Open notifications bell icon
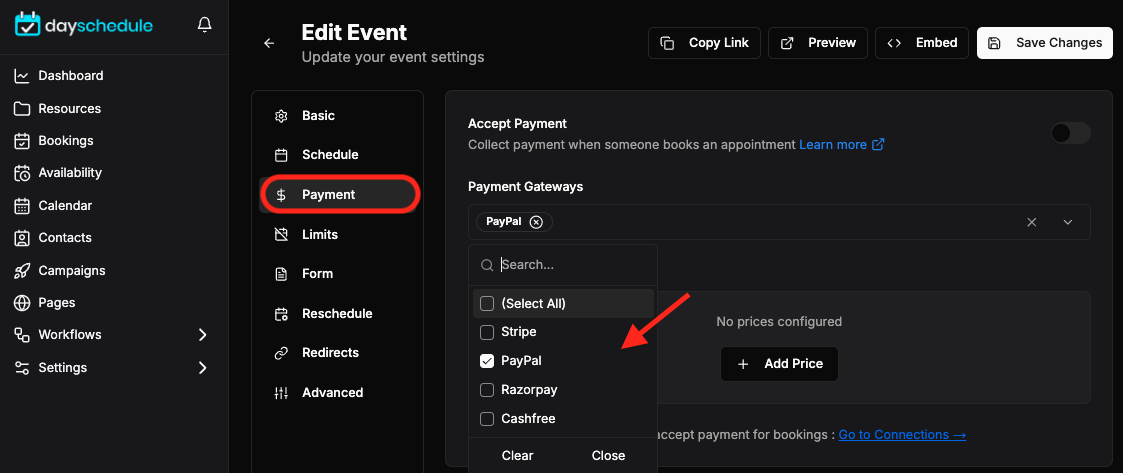Viewport: 1123px width, 473px height. point(204,26)
